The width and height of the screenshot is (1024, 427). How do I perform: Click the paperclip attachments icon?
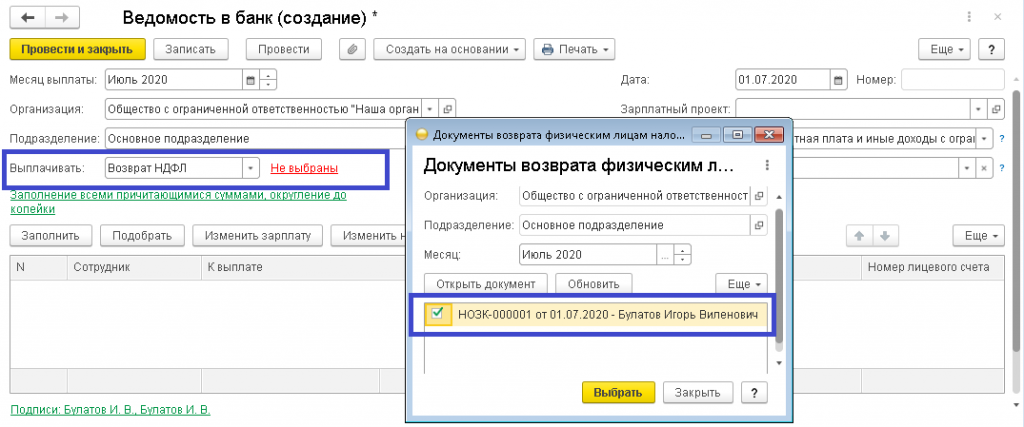click(352, 49)
